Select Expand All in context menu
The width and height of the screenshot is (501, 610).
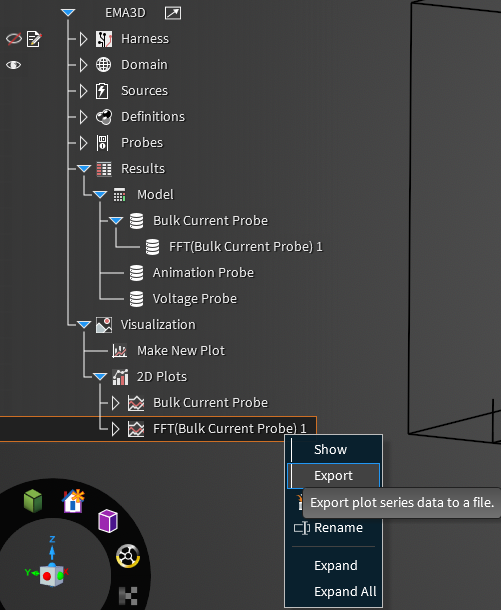click(345, 592)
